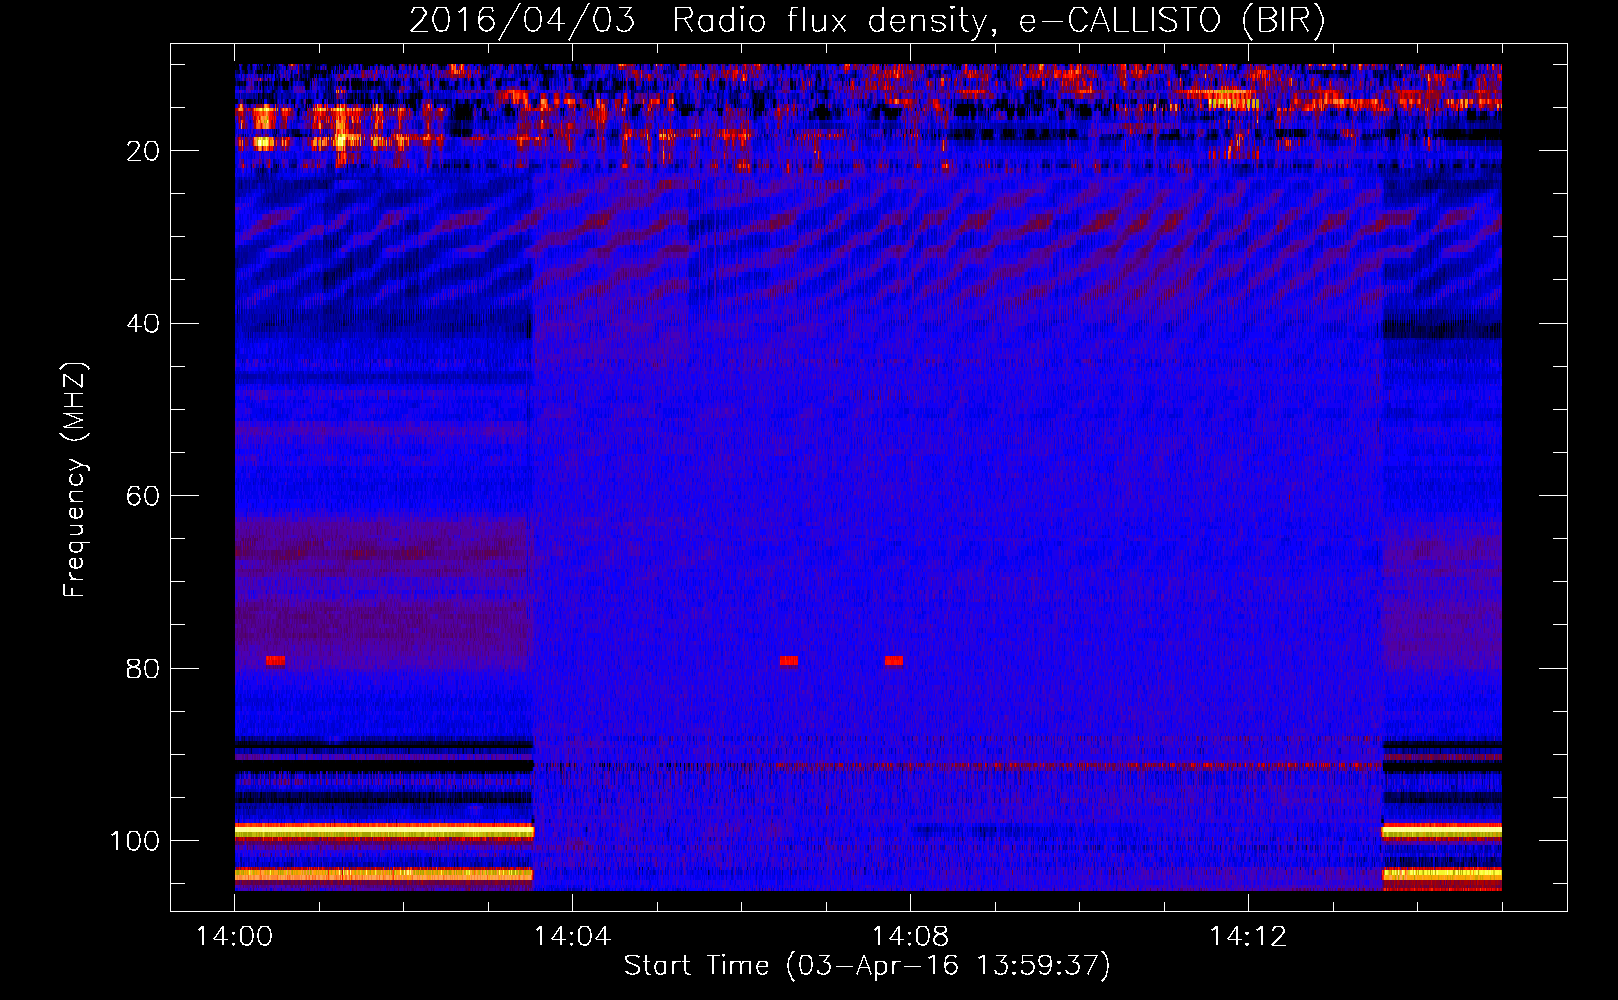Click the 14:12 time axis label
Image resolution: width=1618 pixels, height=1000 pixels.
[1248, 937]
